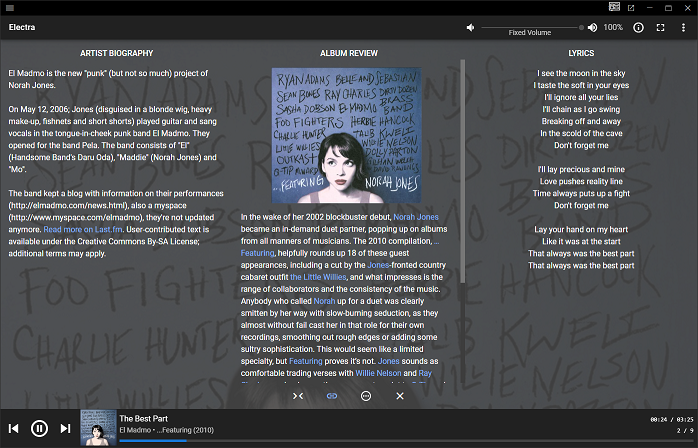Screen dimensions: 698x448
Task: Click the volume slider handle
Action: (581, 28)
